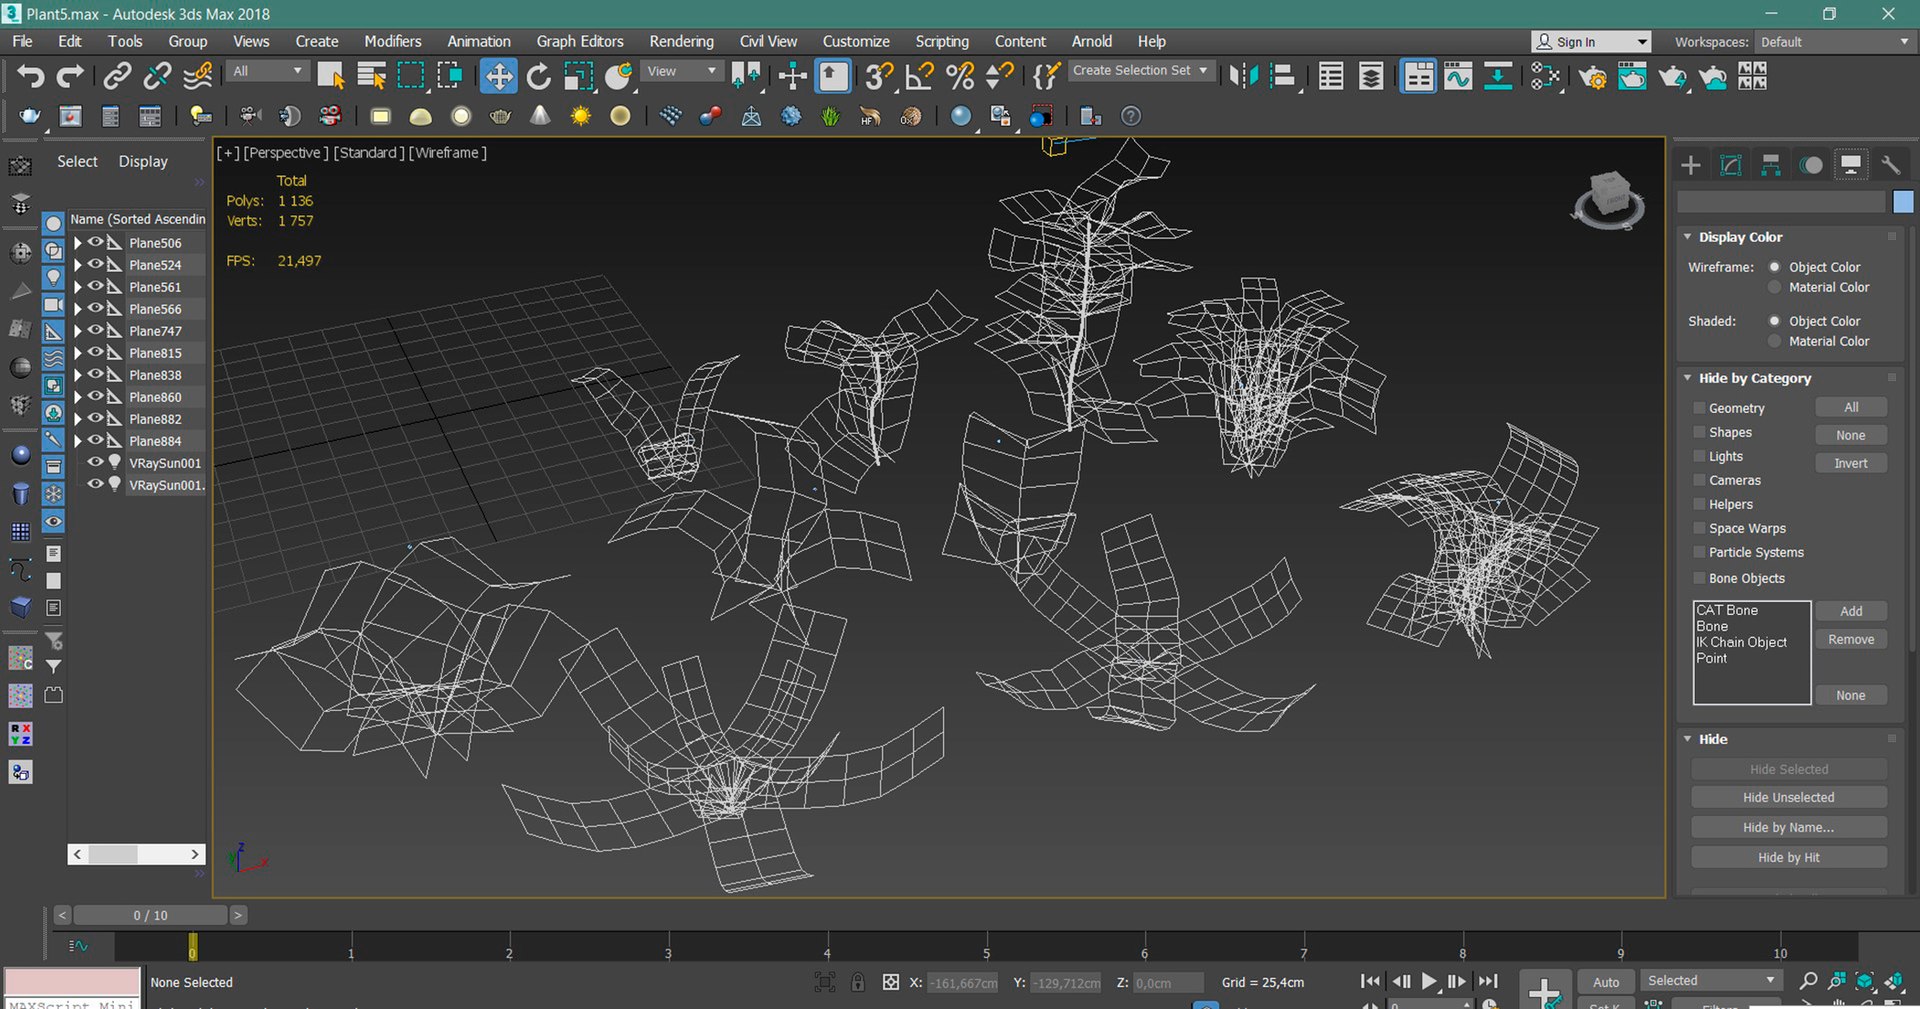Click the Hide Unselected button
This screenshot has width=1920, height=1009.
[1788, 797]
